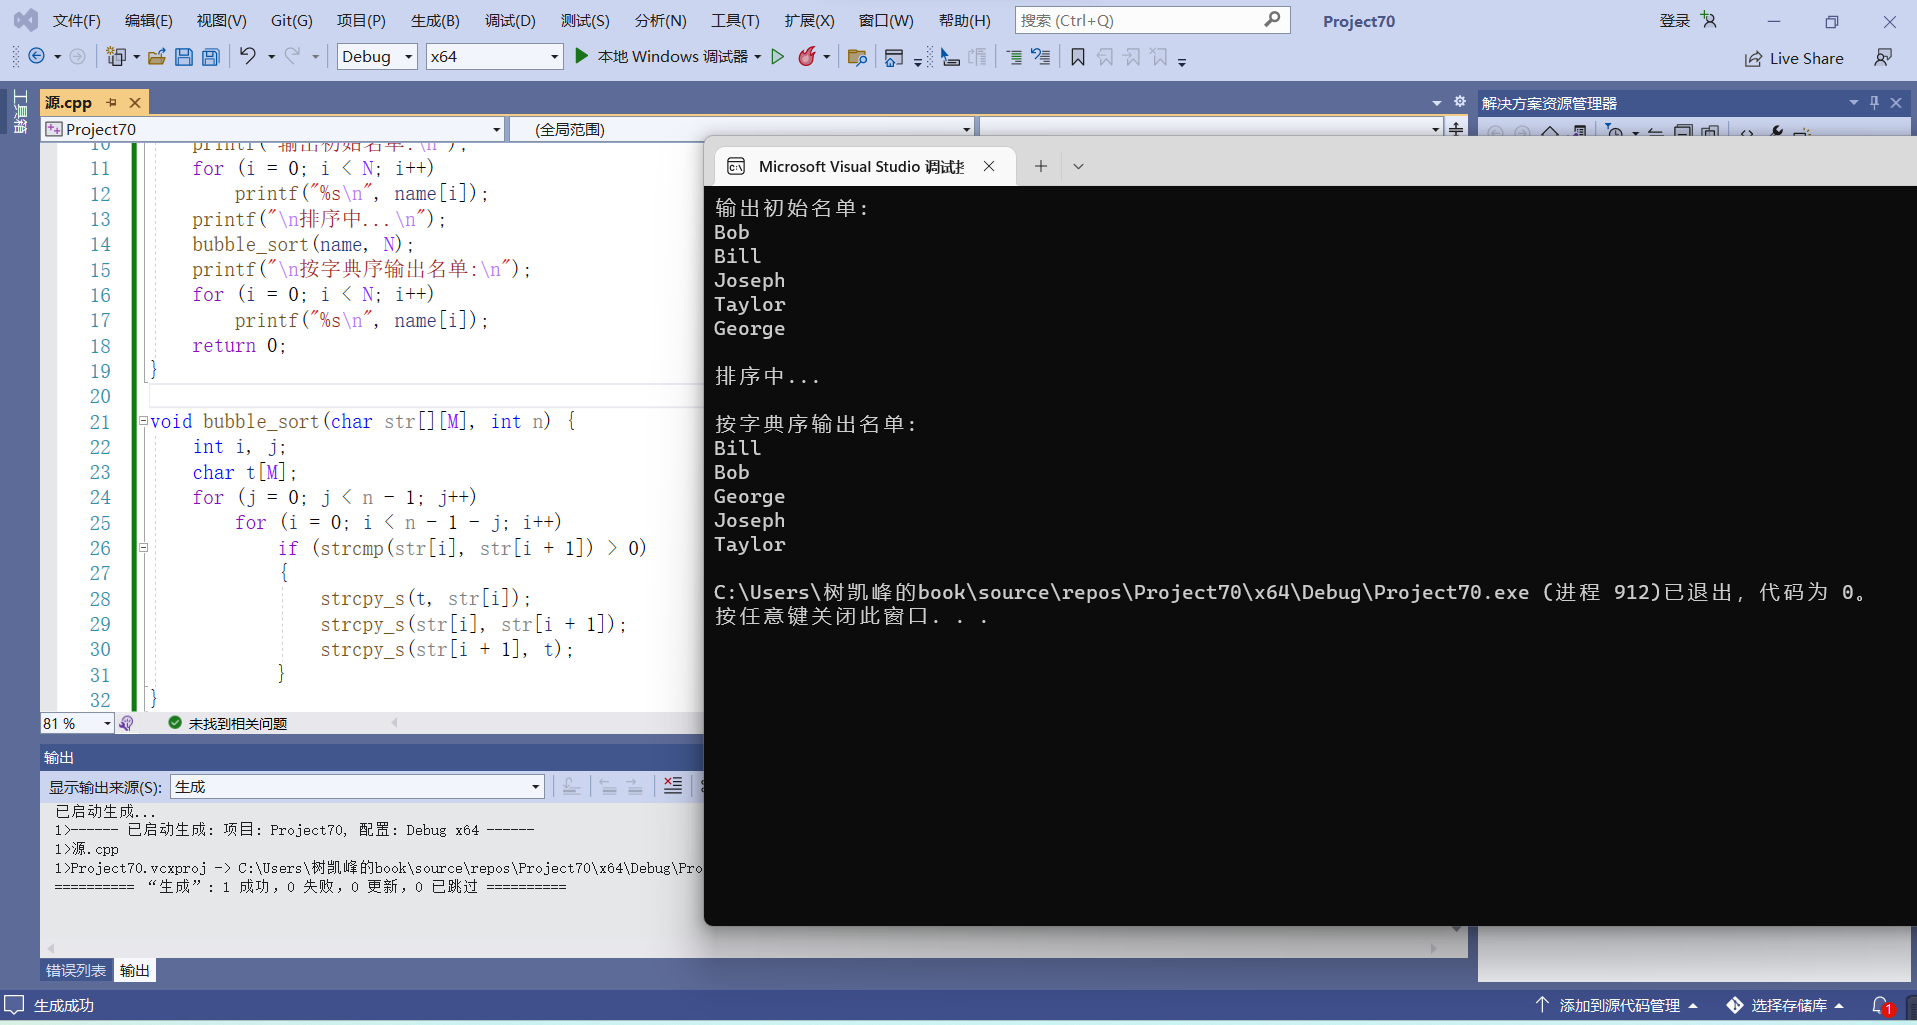Click the Undo arrow icon
The image size is (1917, 1025).
248,56
